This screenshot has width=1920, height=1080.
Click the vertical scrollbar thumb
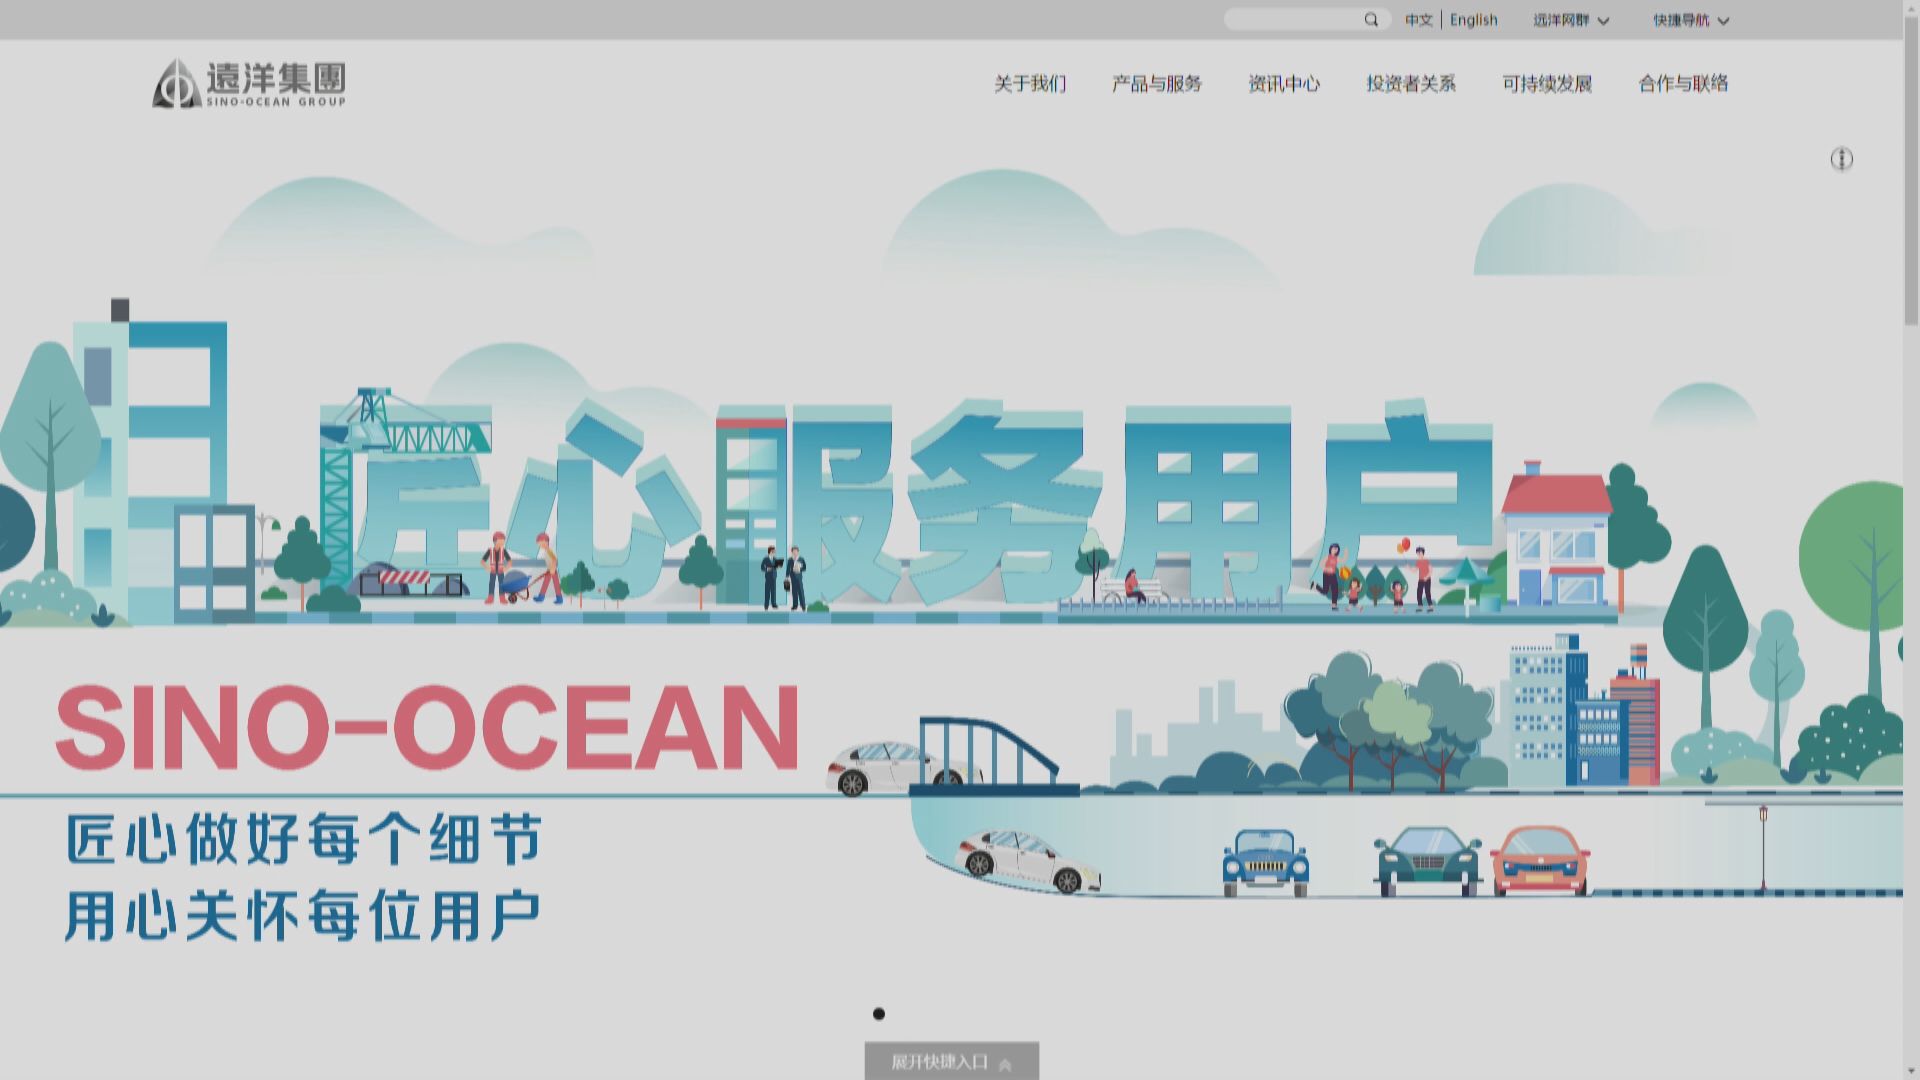point(1911,170)
